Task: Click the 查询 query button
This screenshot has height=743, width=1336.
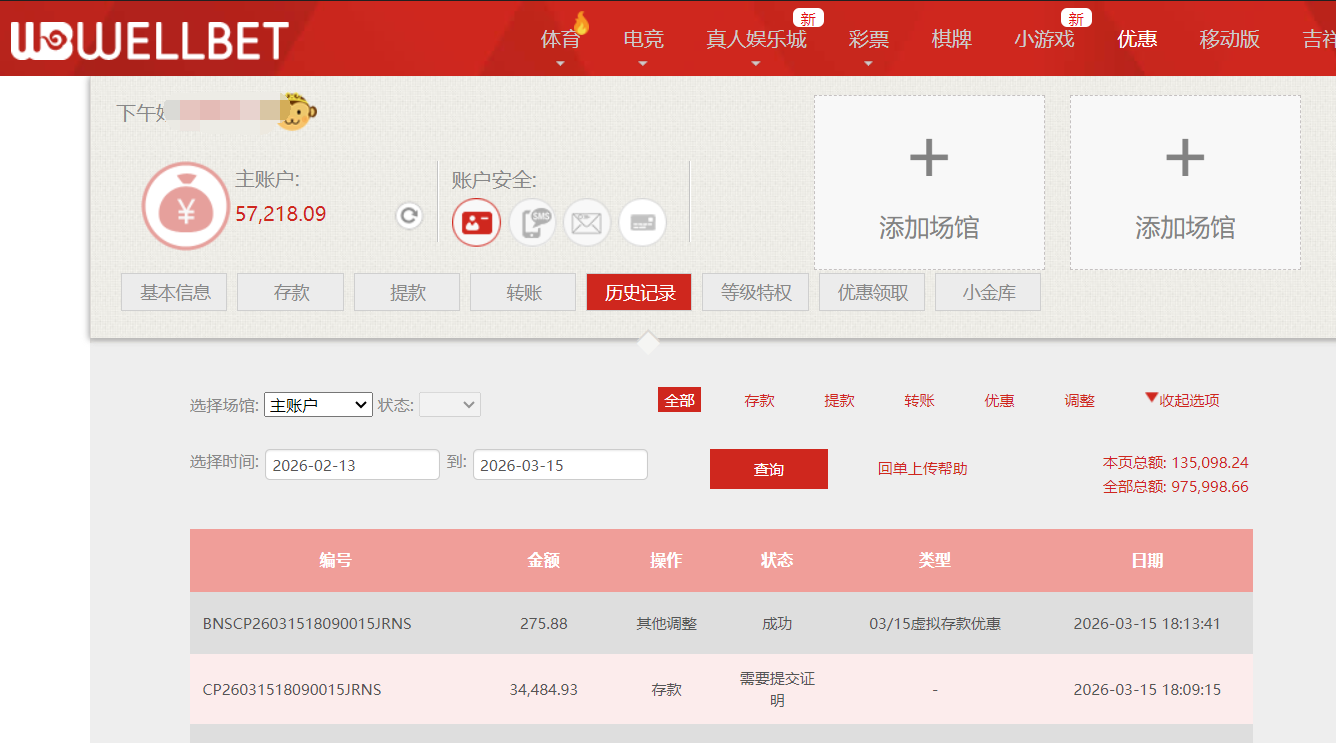Action: 768,468
